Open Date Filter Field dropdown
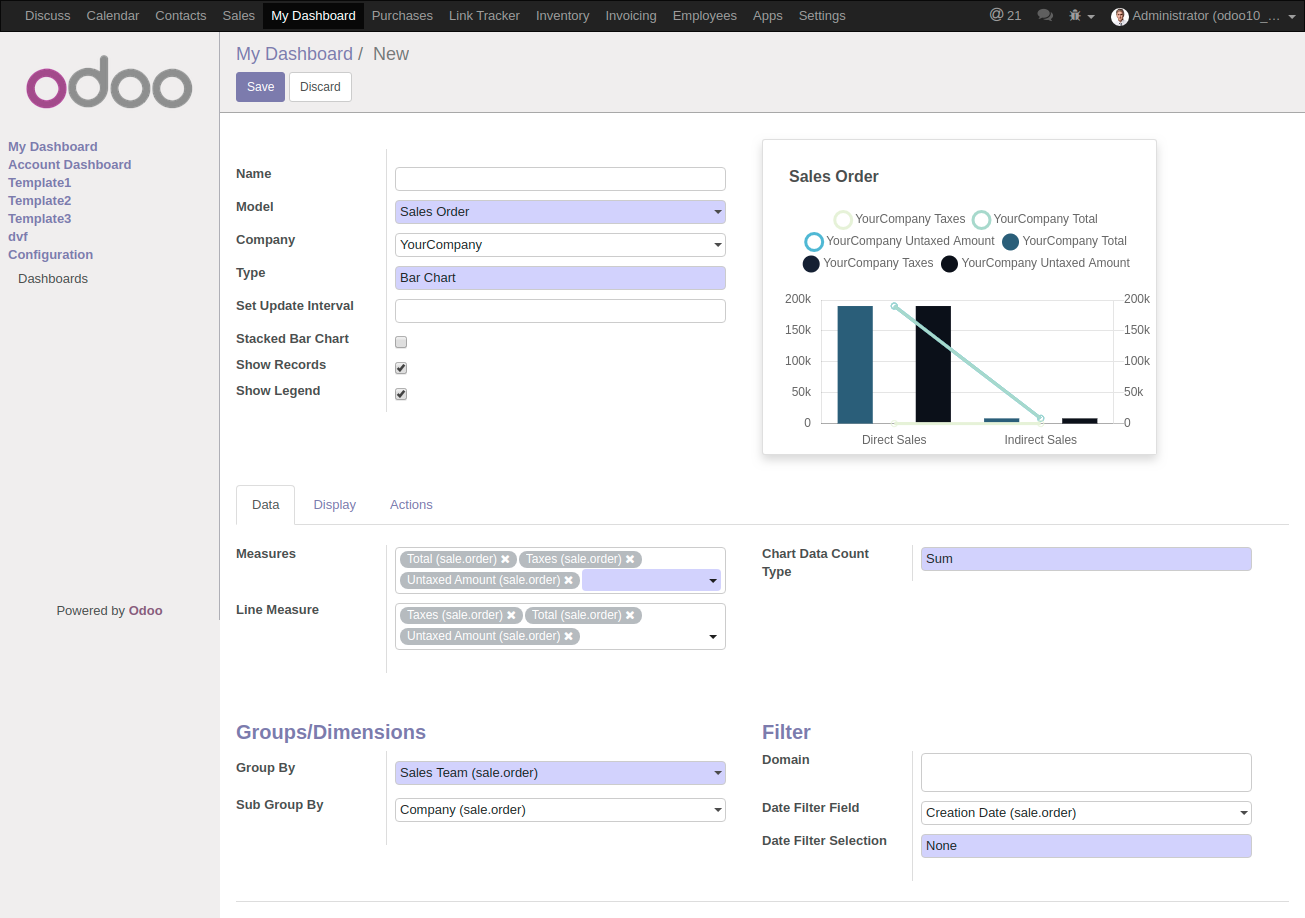The height and width of the screenshot is (918, 1305). tap(1086, 813)
